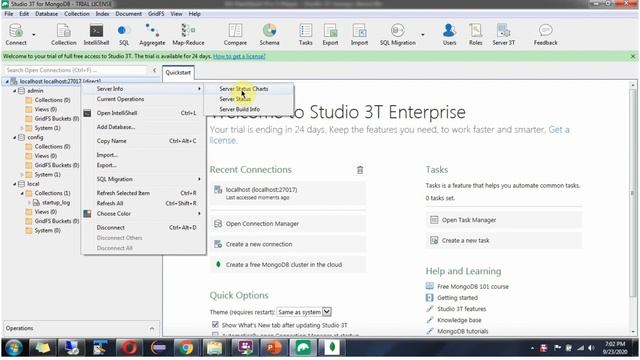Click the How to get a license link
640x360 pixels.
(x=239, y=56)
